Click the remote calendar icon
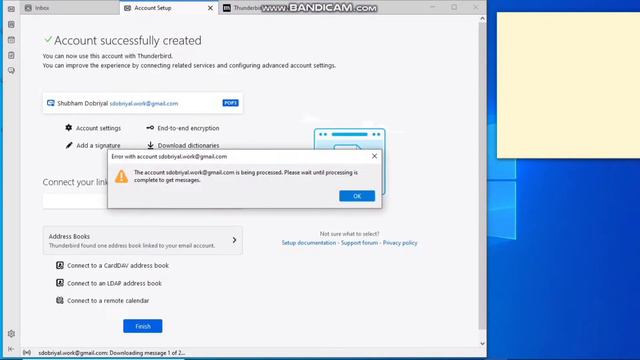Image resolution: width=640 pixels, height=360 pixels. click(x=60, y=300)
